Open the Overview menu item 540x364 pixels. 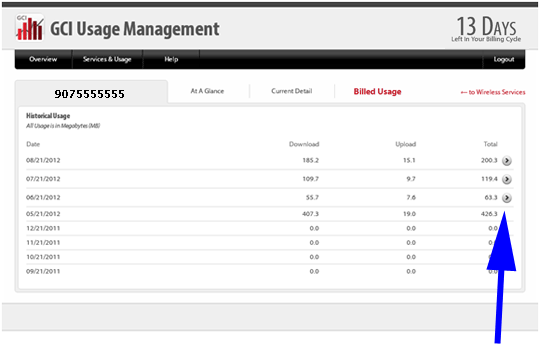[x=43, y=59]
